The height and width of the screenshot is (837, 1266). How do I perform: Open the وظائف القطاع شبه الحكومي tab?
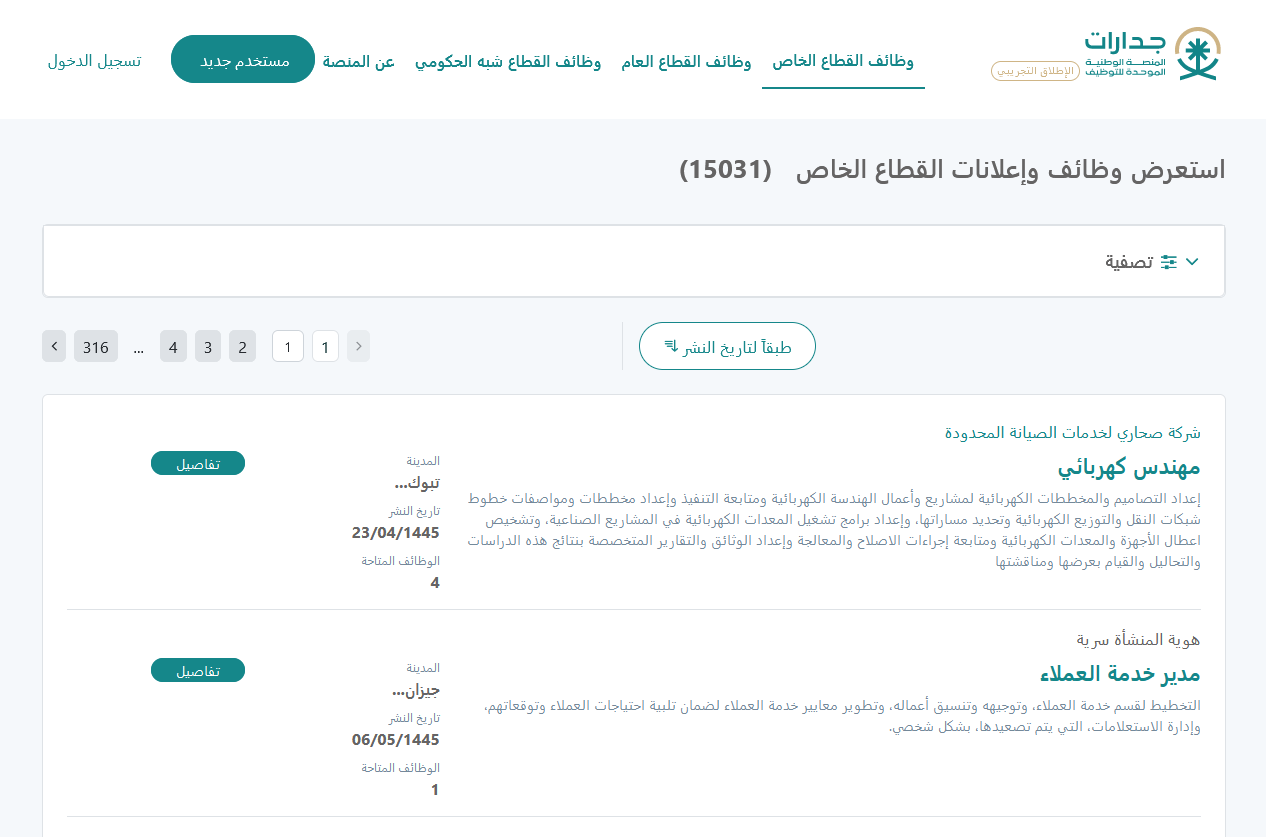tap(508, 62)
